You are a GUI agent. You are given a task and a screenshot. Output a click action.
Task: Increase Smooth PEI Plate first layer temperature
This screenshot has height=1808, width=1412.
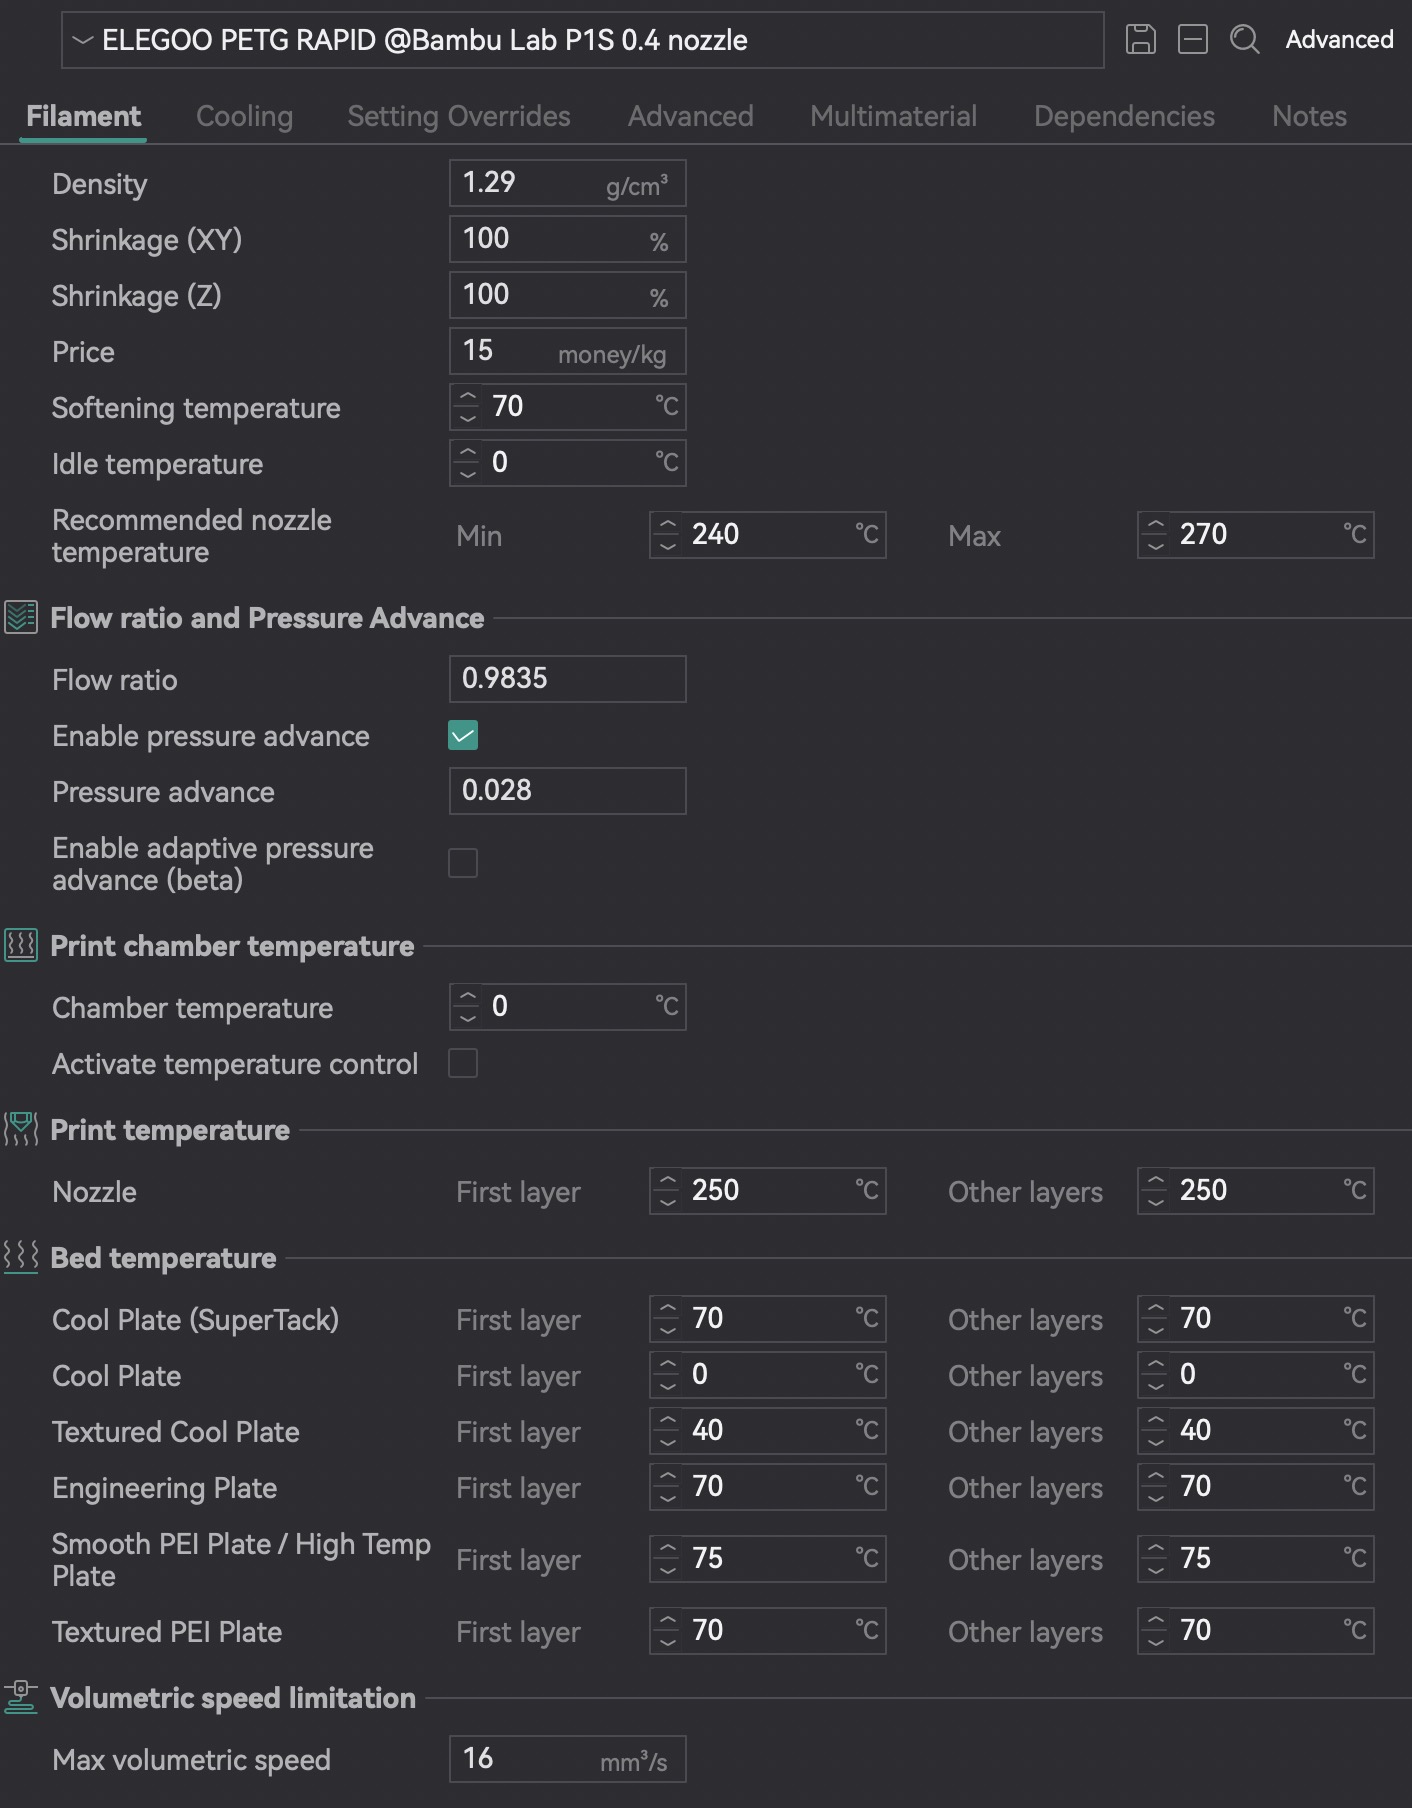pos(667,1549)
